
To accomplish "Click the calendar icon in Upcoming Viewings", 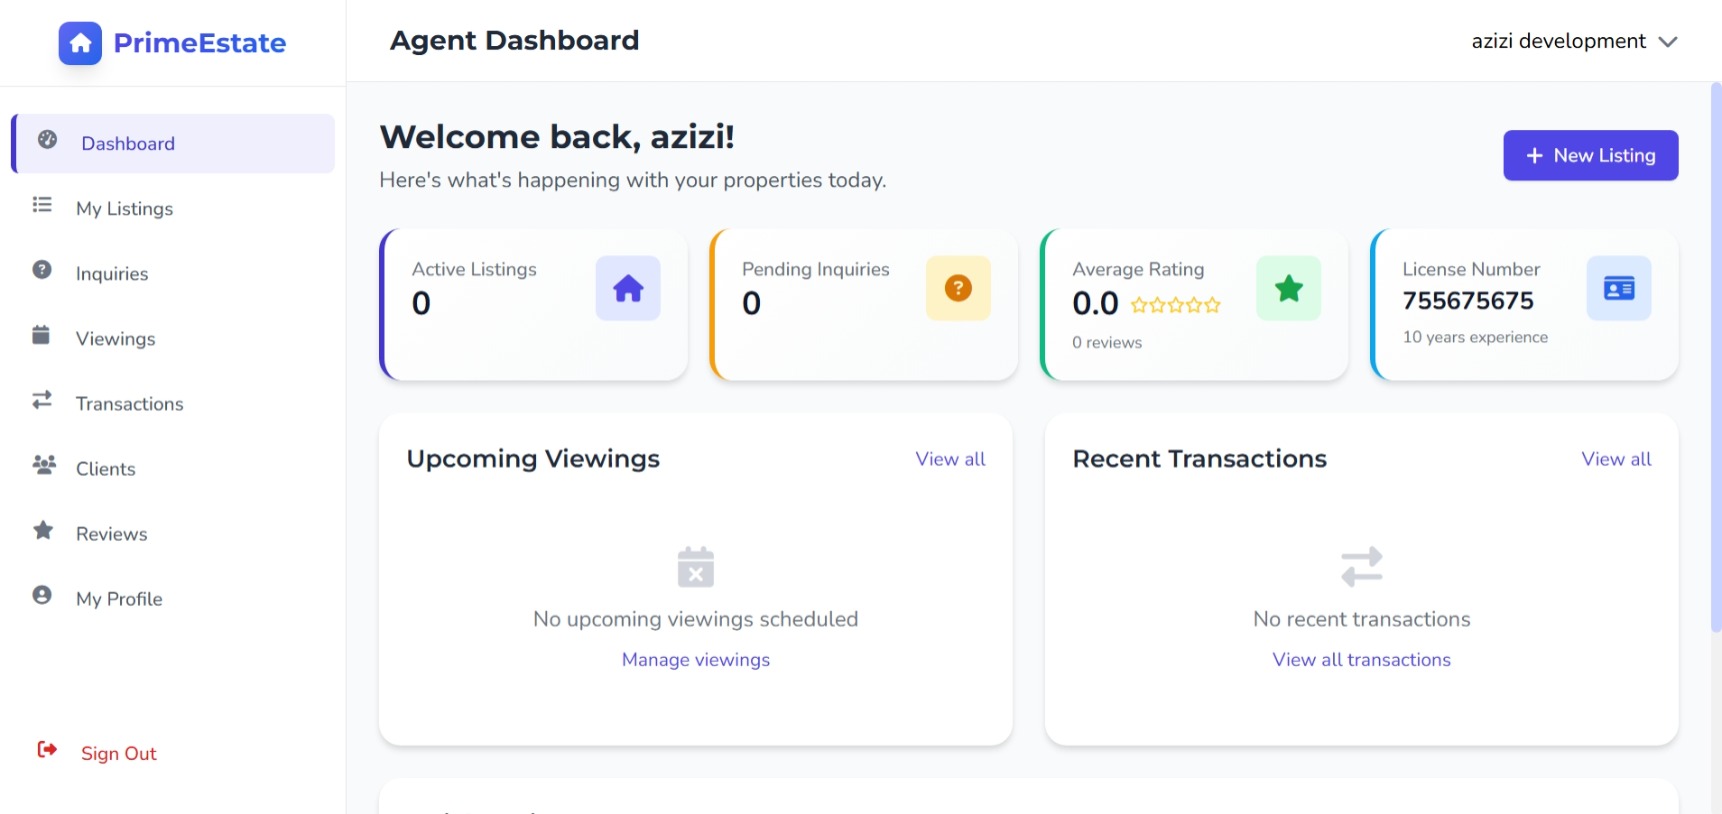I will 696,567.
